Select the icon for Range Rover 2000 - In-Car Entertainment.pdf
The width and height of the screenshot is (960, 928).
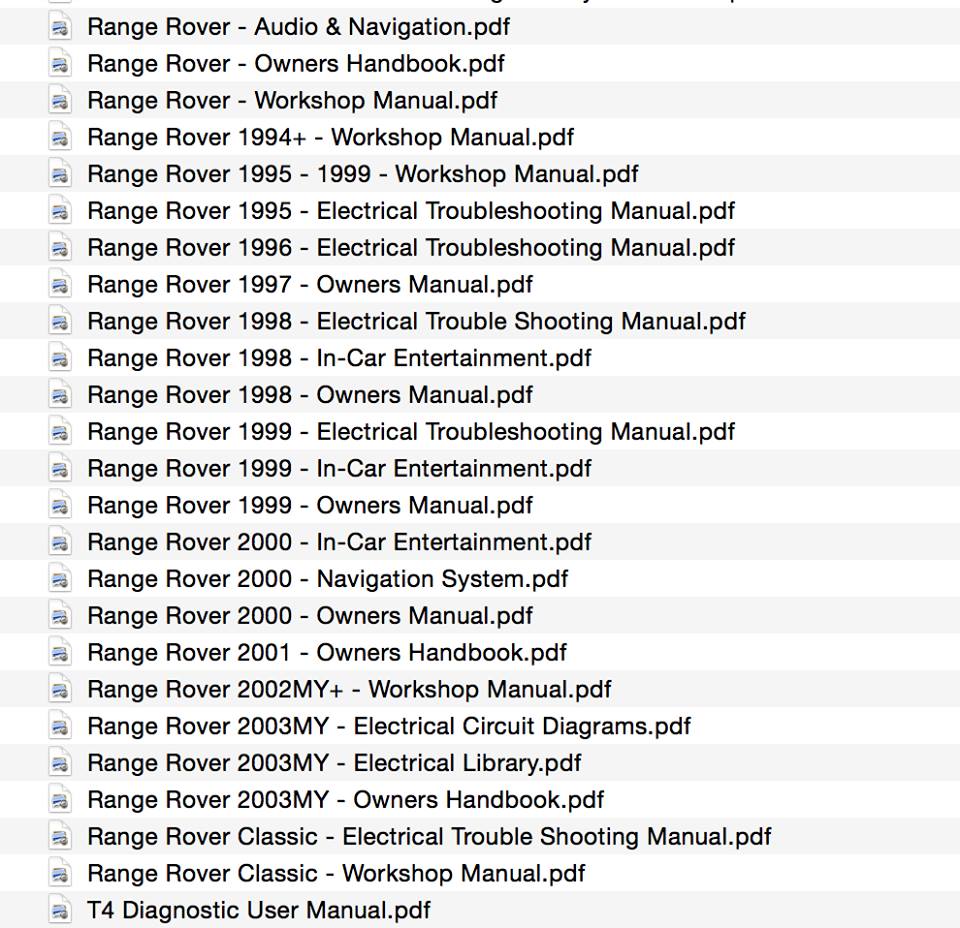point(60,542)
